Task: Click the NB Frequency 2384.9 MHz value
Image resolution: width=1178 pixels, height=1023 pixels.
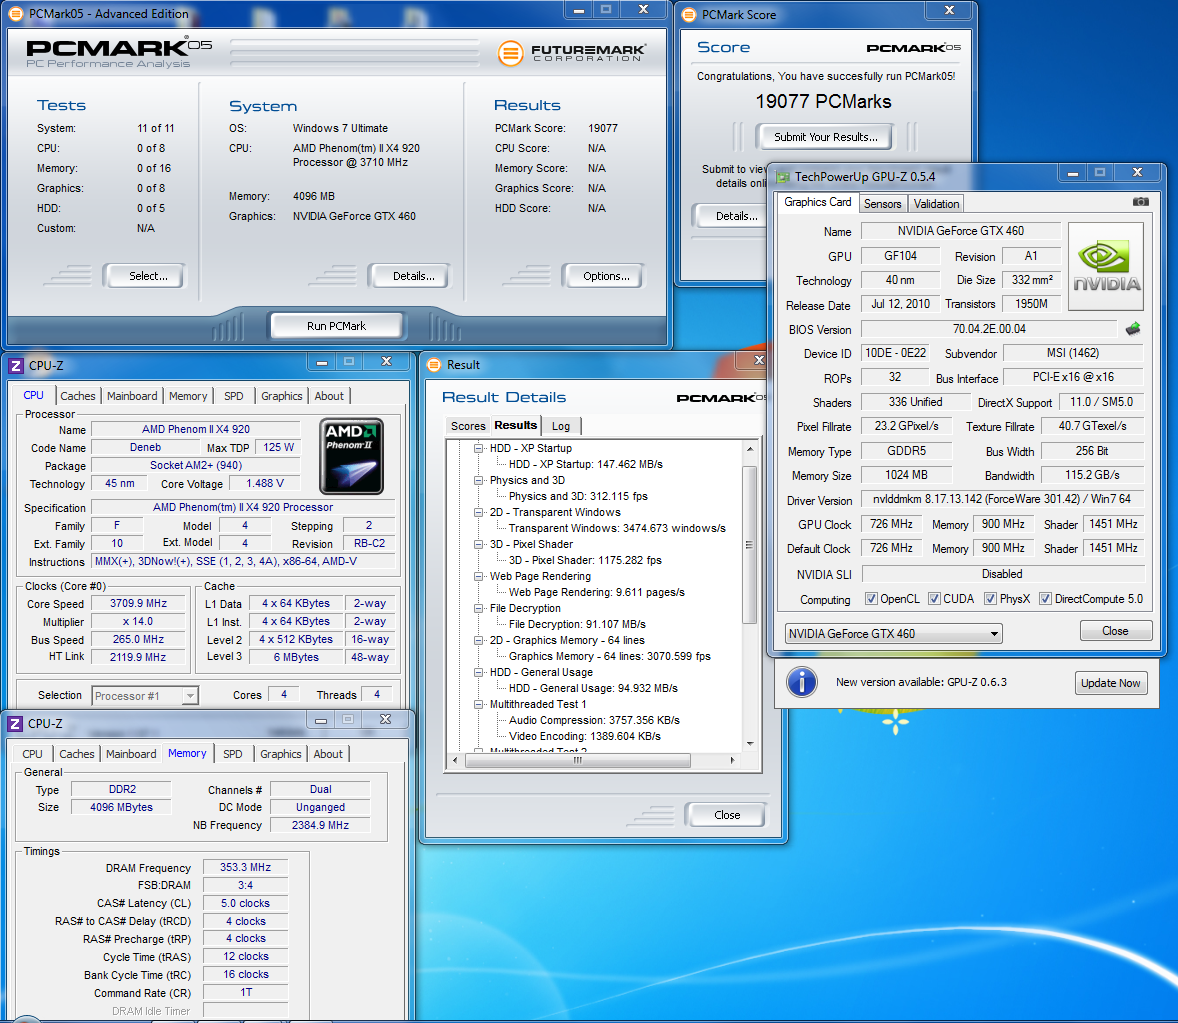Action: [320, 825]
